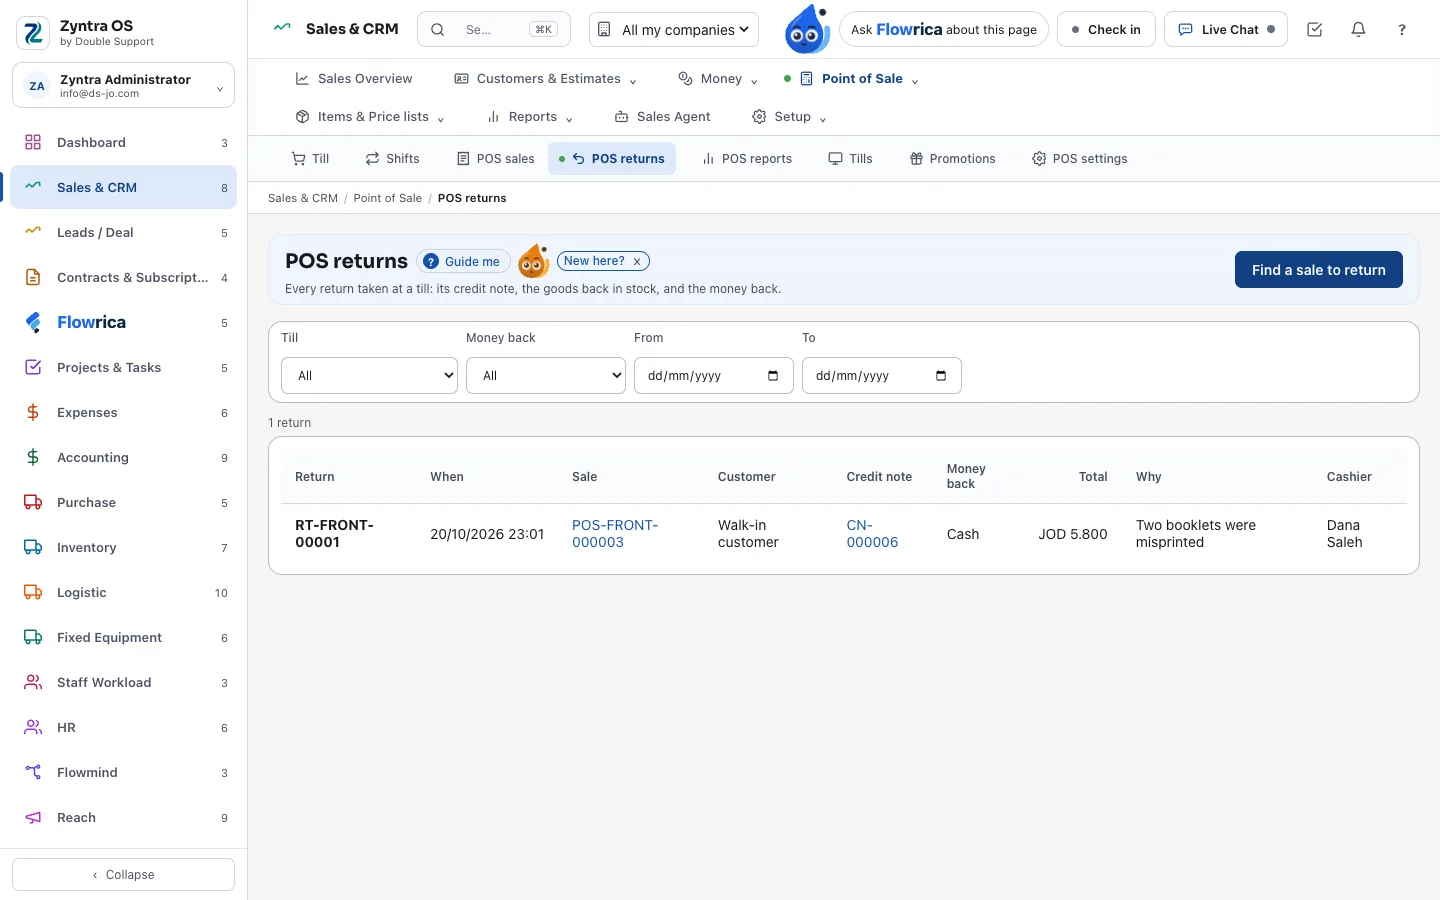
Task: Open the Staff Workload module
Action: tap(124, 682)
